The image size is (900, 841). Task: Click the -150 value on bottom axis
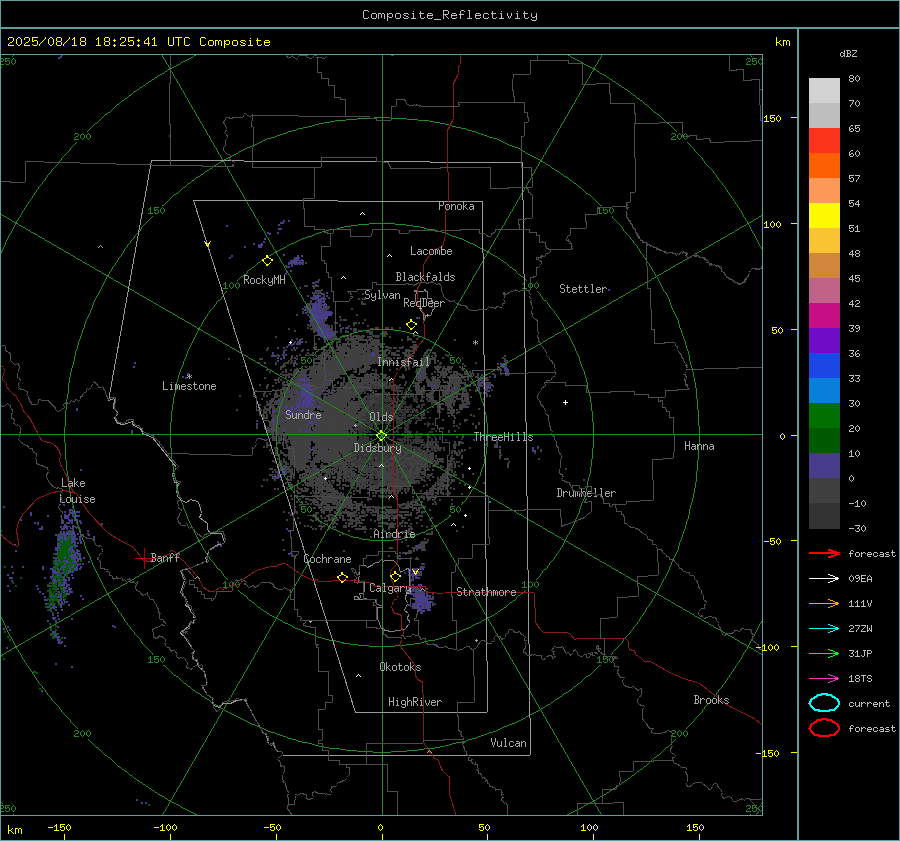click(59, 827)
